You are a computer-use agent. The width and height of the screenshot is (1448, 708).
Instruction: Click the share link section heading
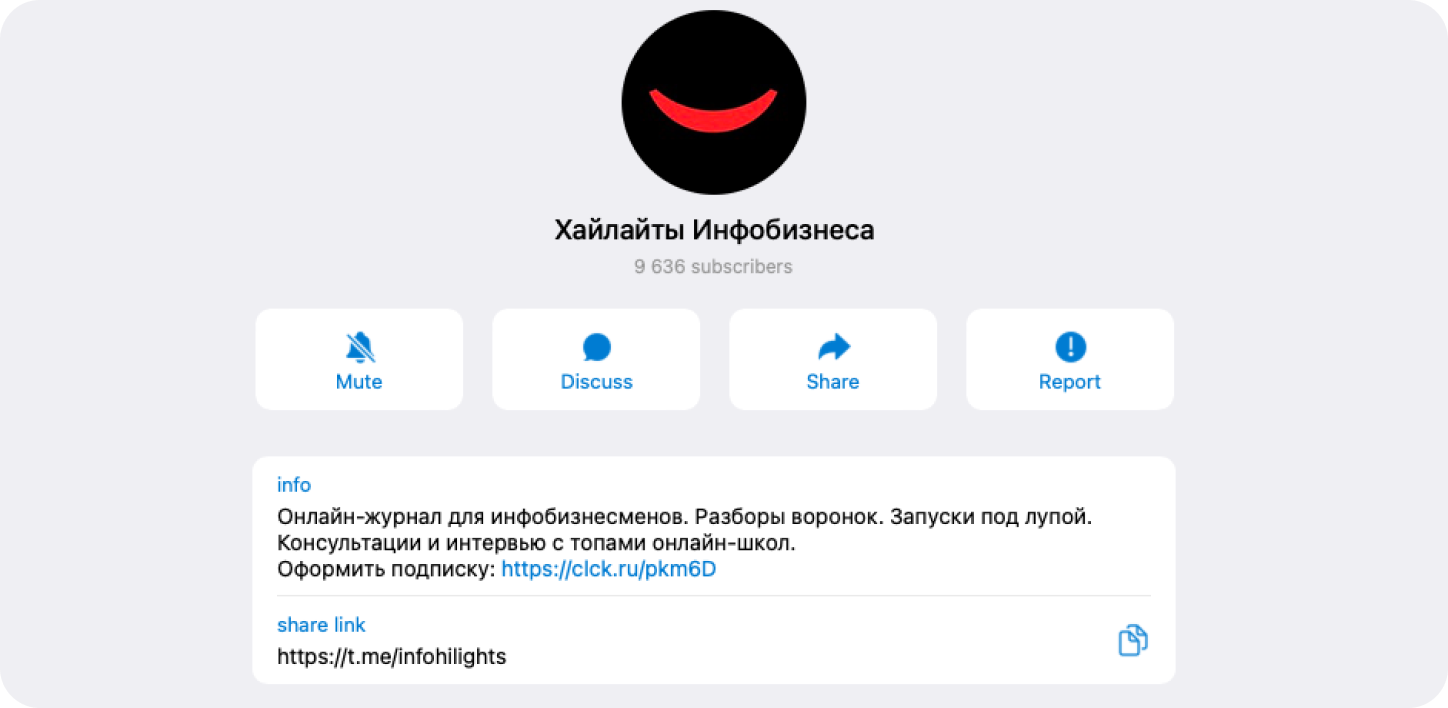point(321,625)
